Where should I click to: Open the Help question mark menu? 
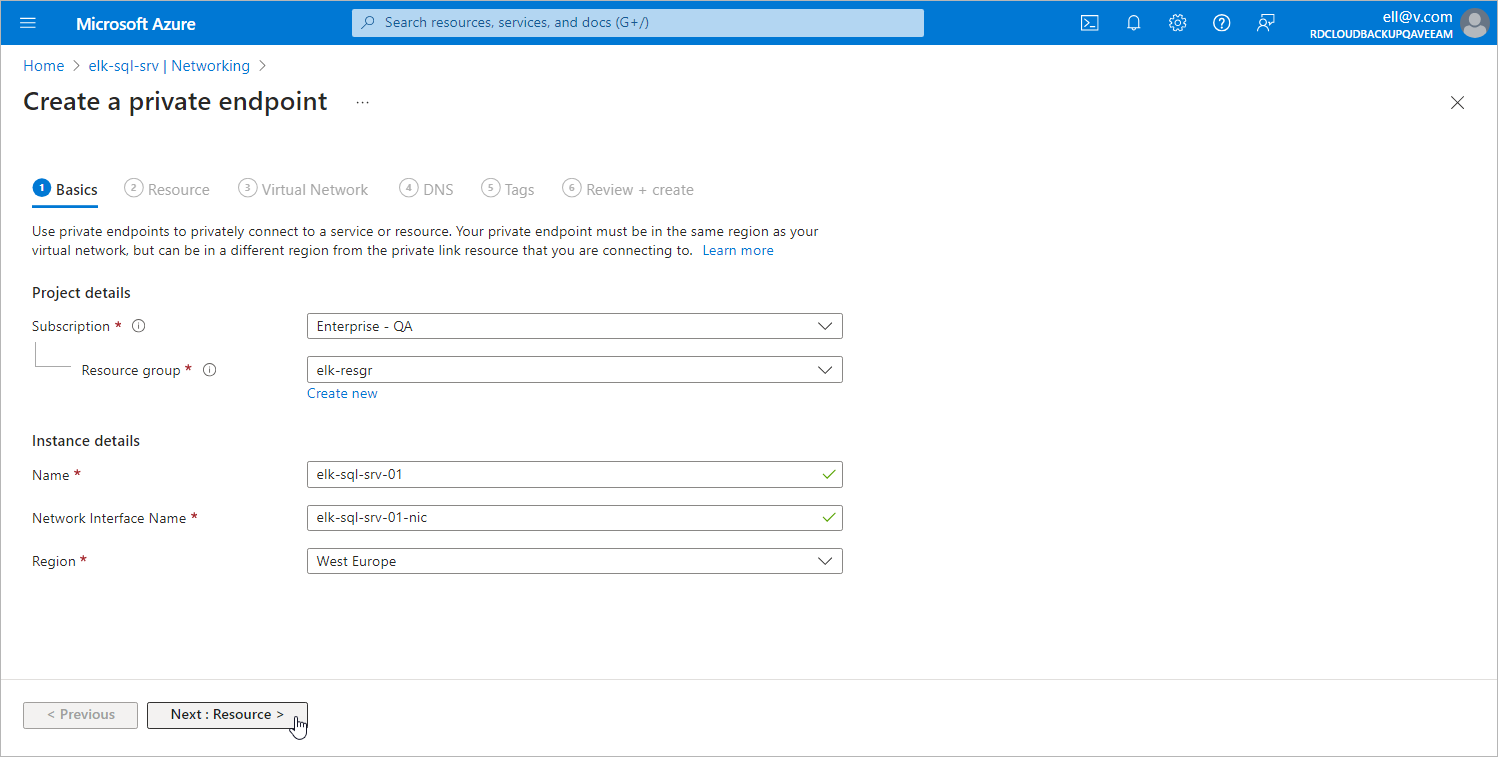tap(1222, 23)
